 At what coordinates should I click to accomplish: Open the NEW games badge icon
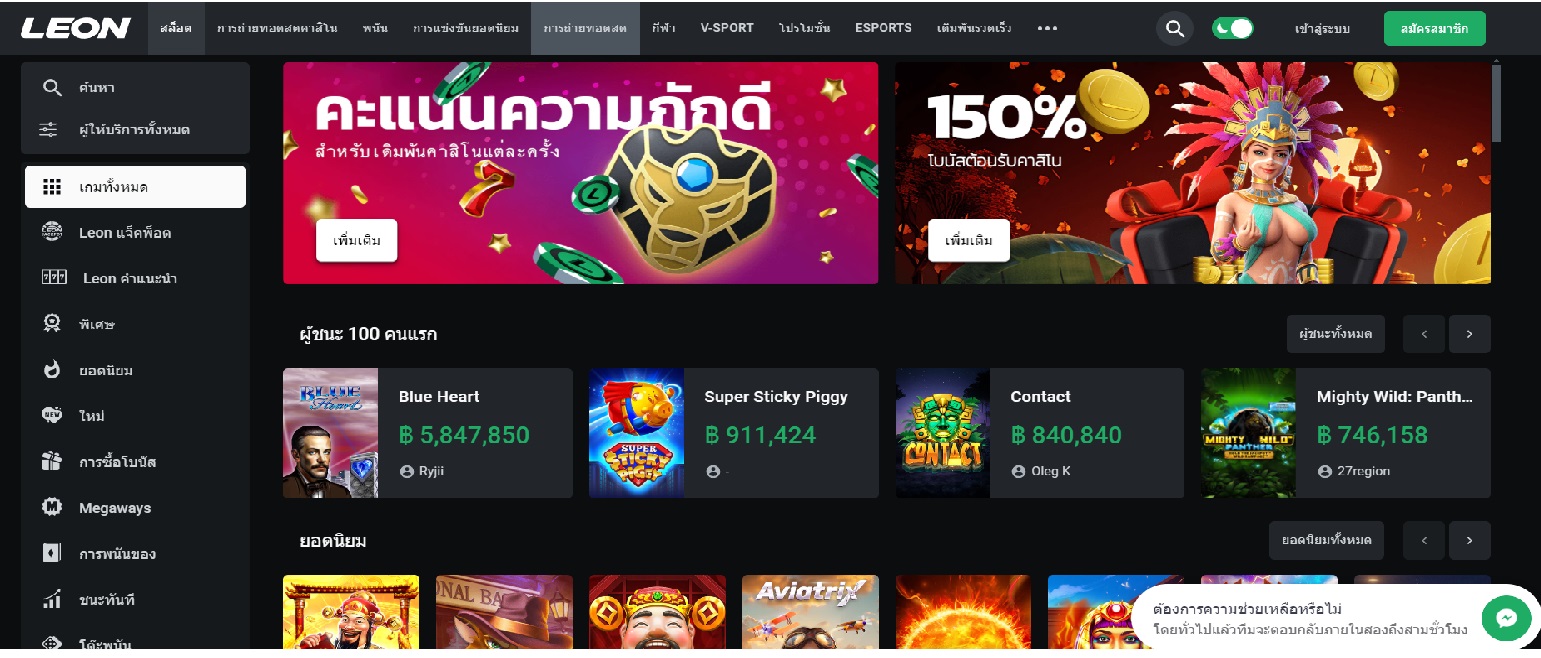[52, 415]
